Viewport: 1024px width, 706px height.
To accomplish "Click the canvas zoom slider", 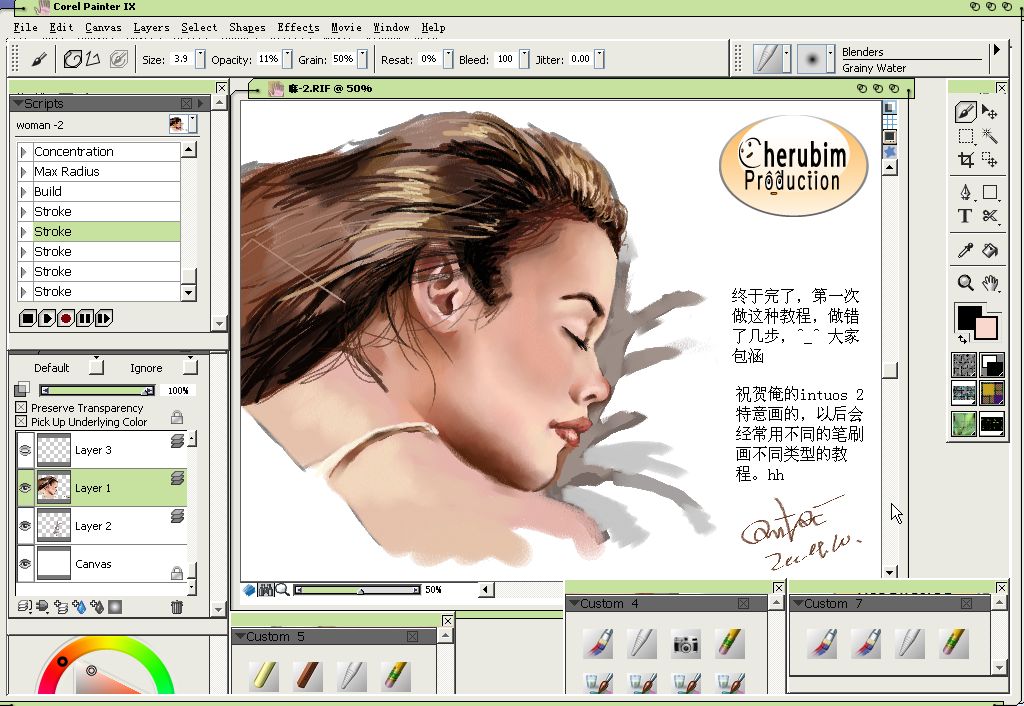I will point(357,590).
